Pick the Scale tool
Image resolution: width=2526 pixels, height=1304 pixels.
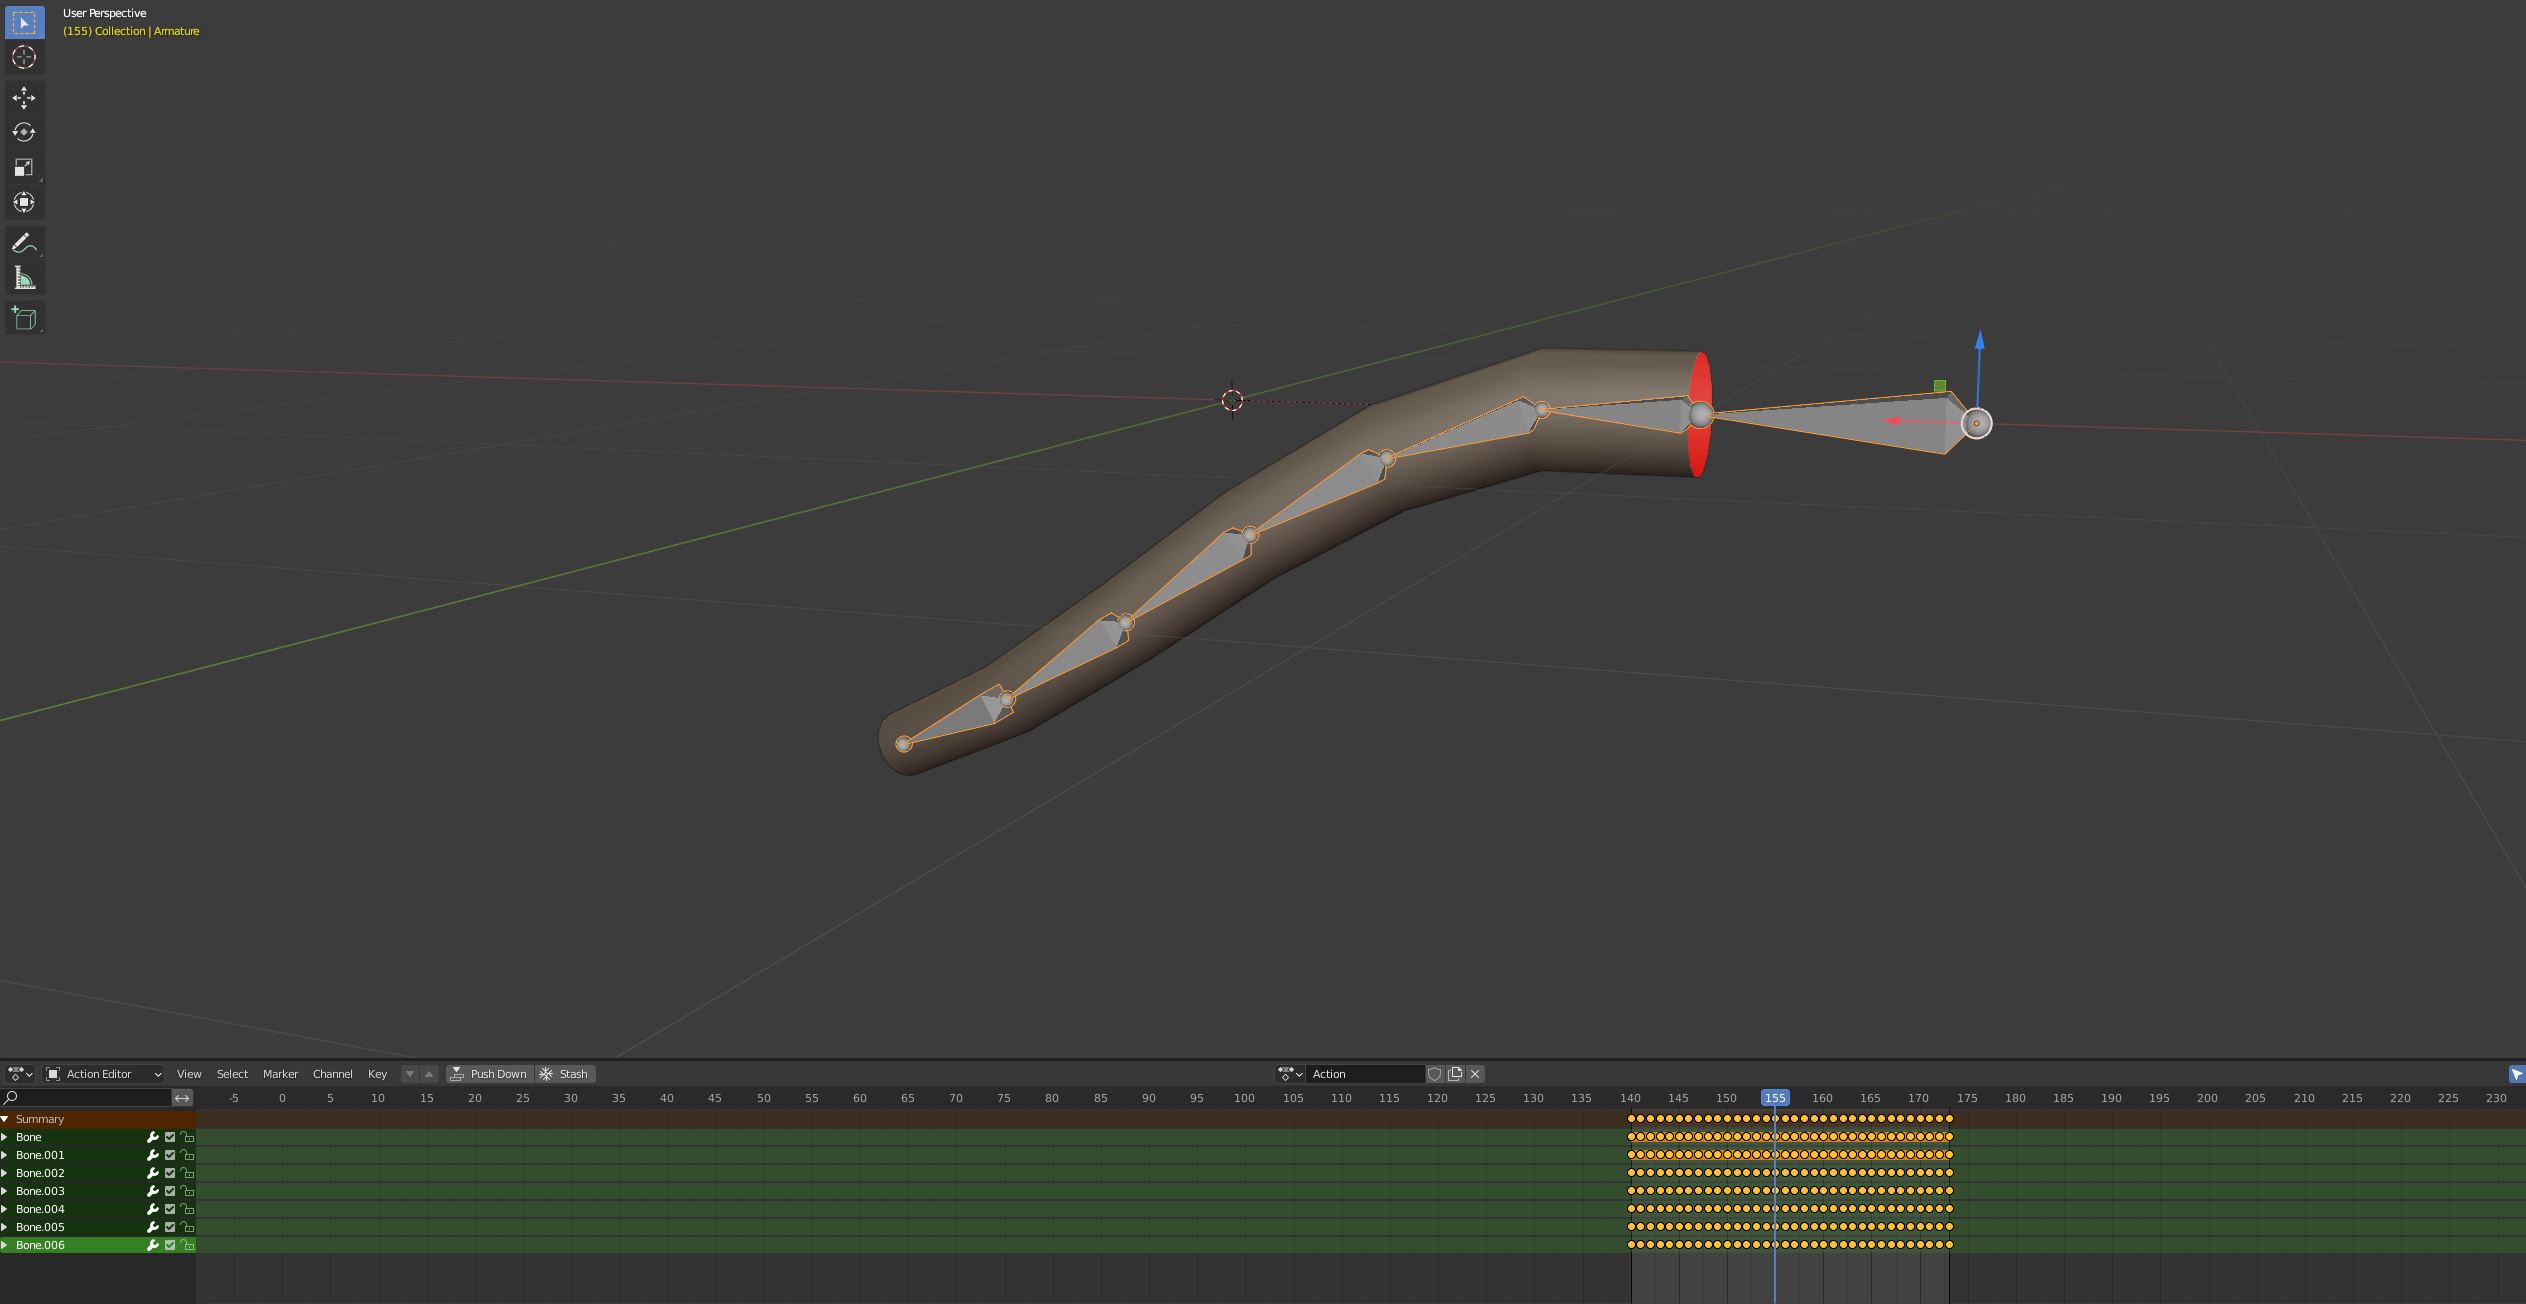(24, 167)
